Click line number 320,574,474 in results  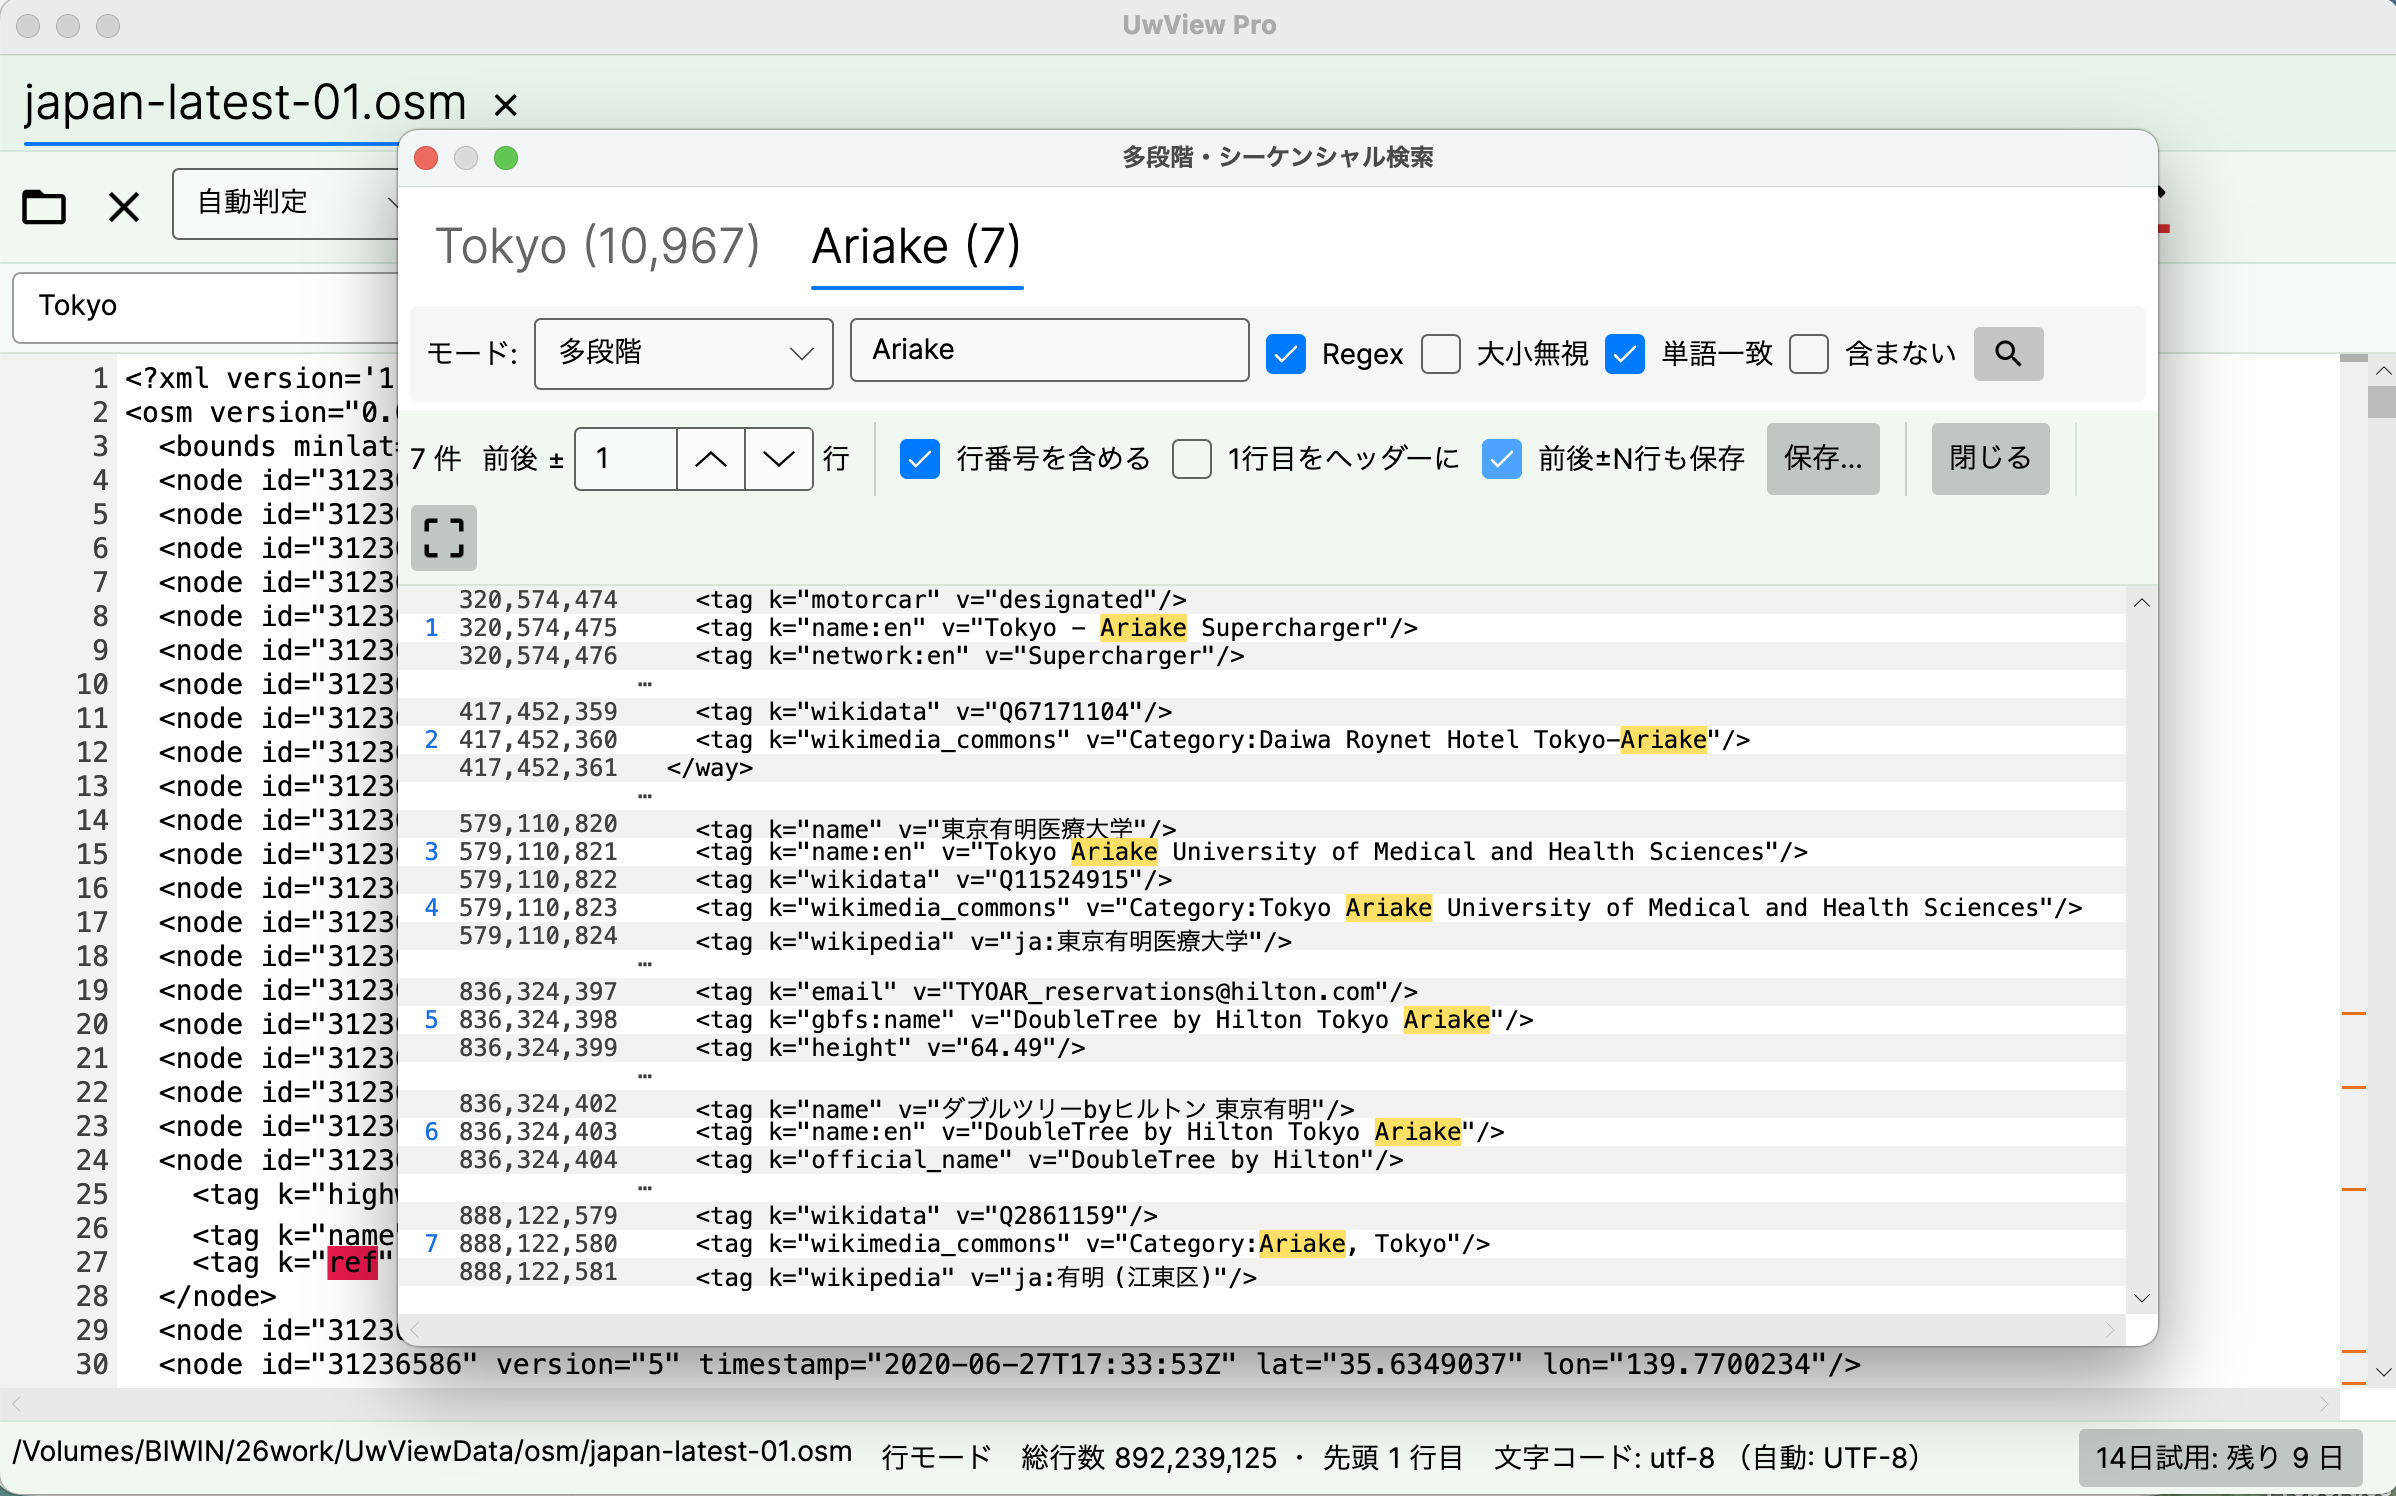point(538,600)
